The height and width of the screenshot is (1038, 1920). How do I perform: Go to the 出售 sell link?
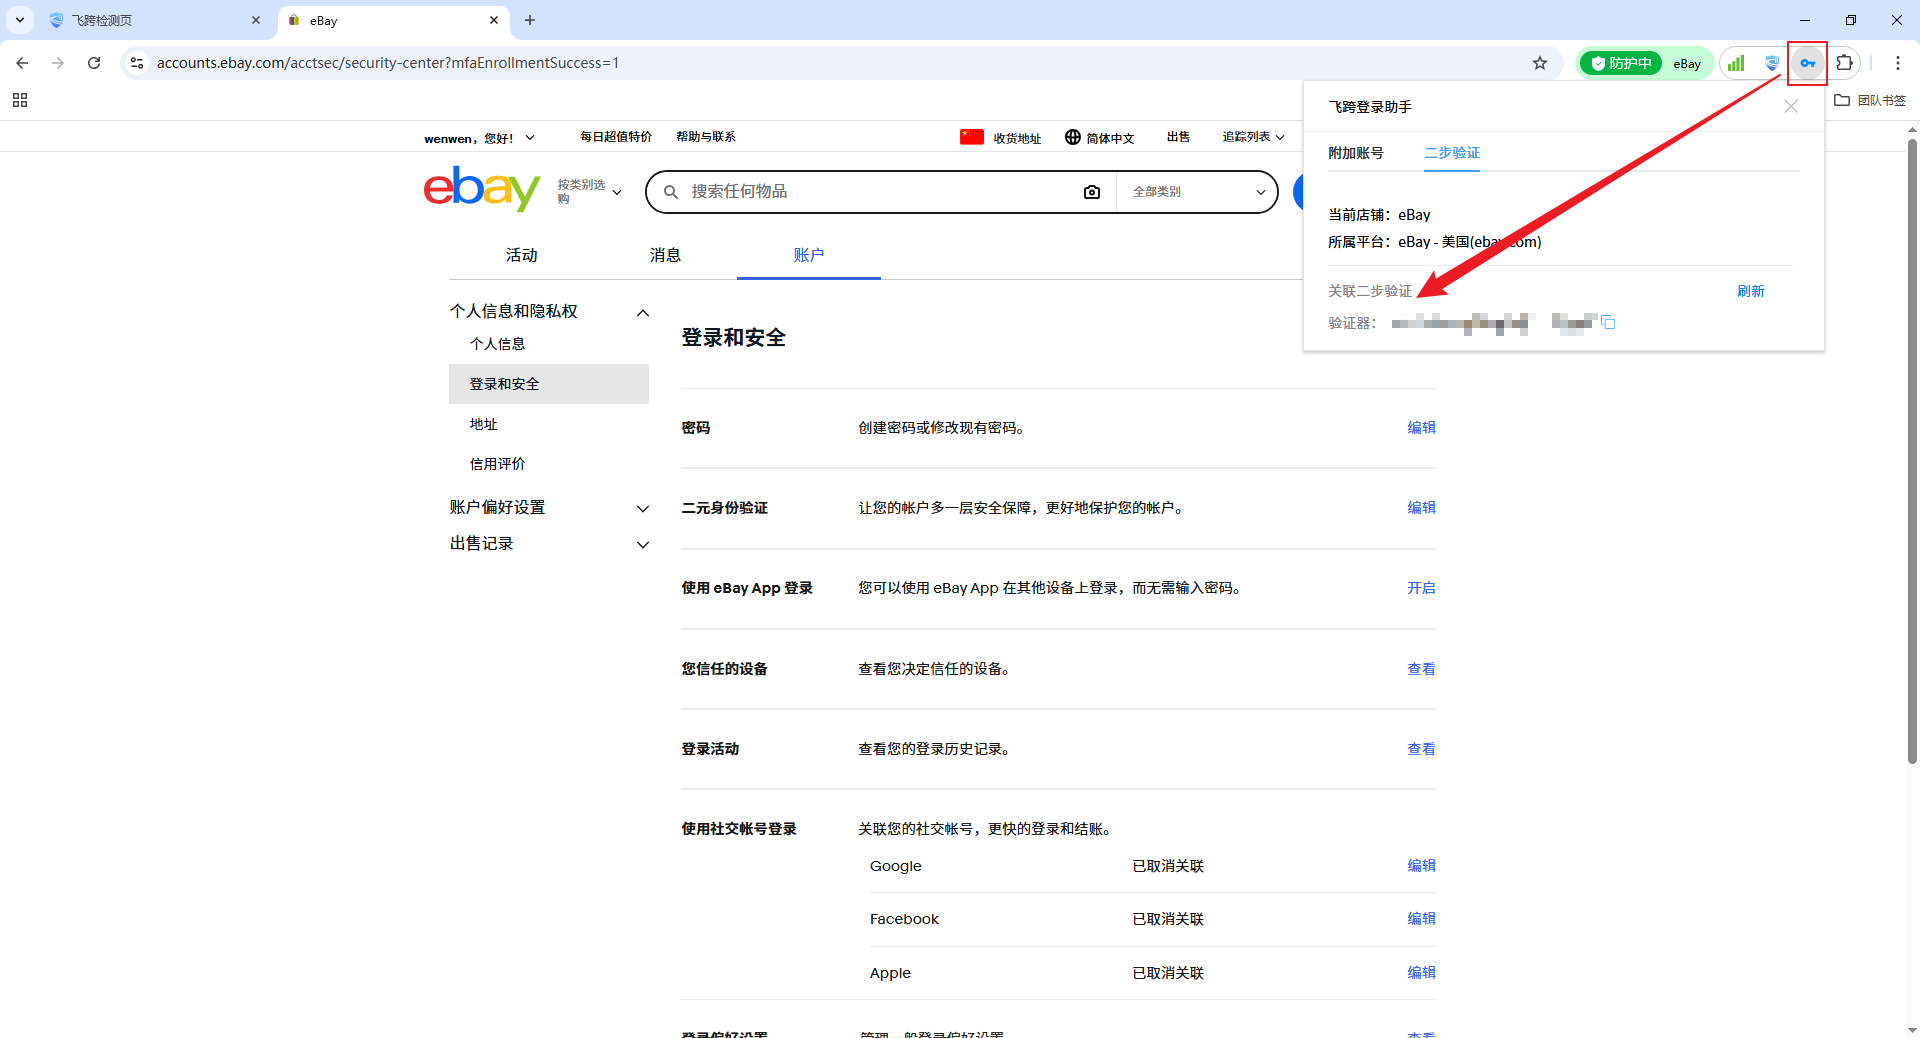coord(1178,137)
